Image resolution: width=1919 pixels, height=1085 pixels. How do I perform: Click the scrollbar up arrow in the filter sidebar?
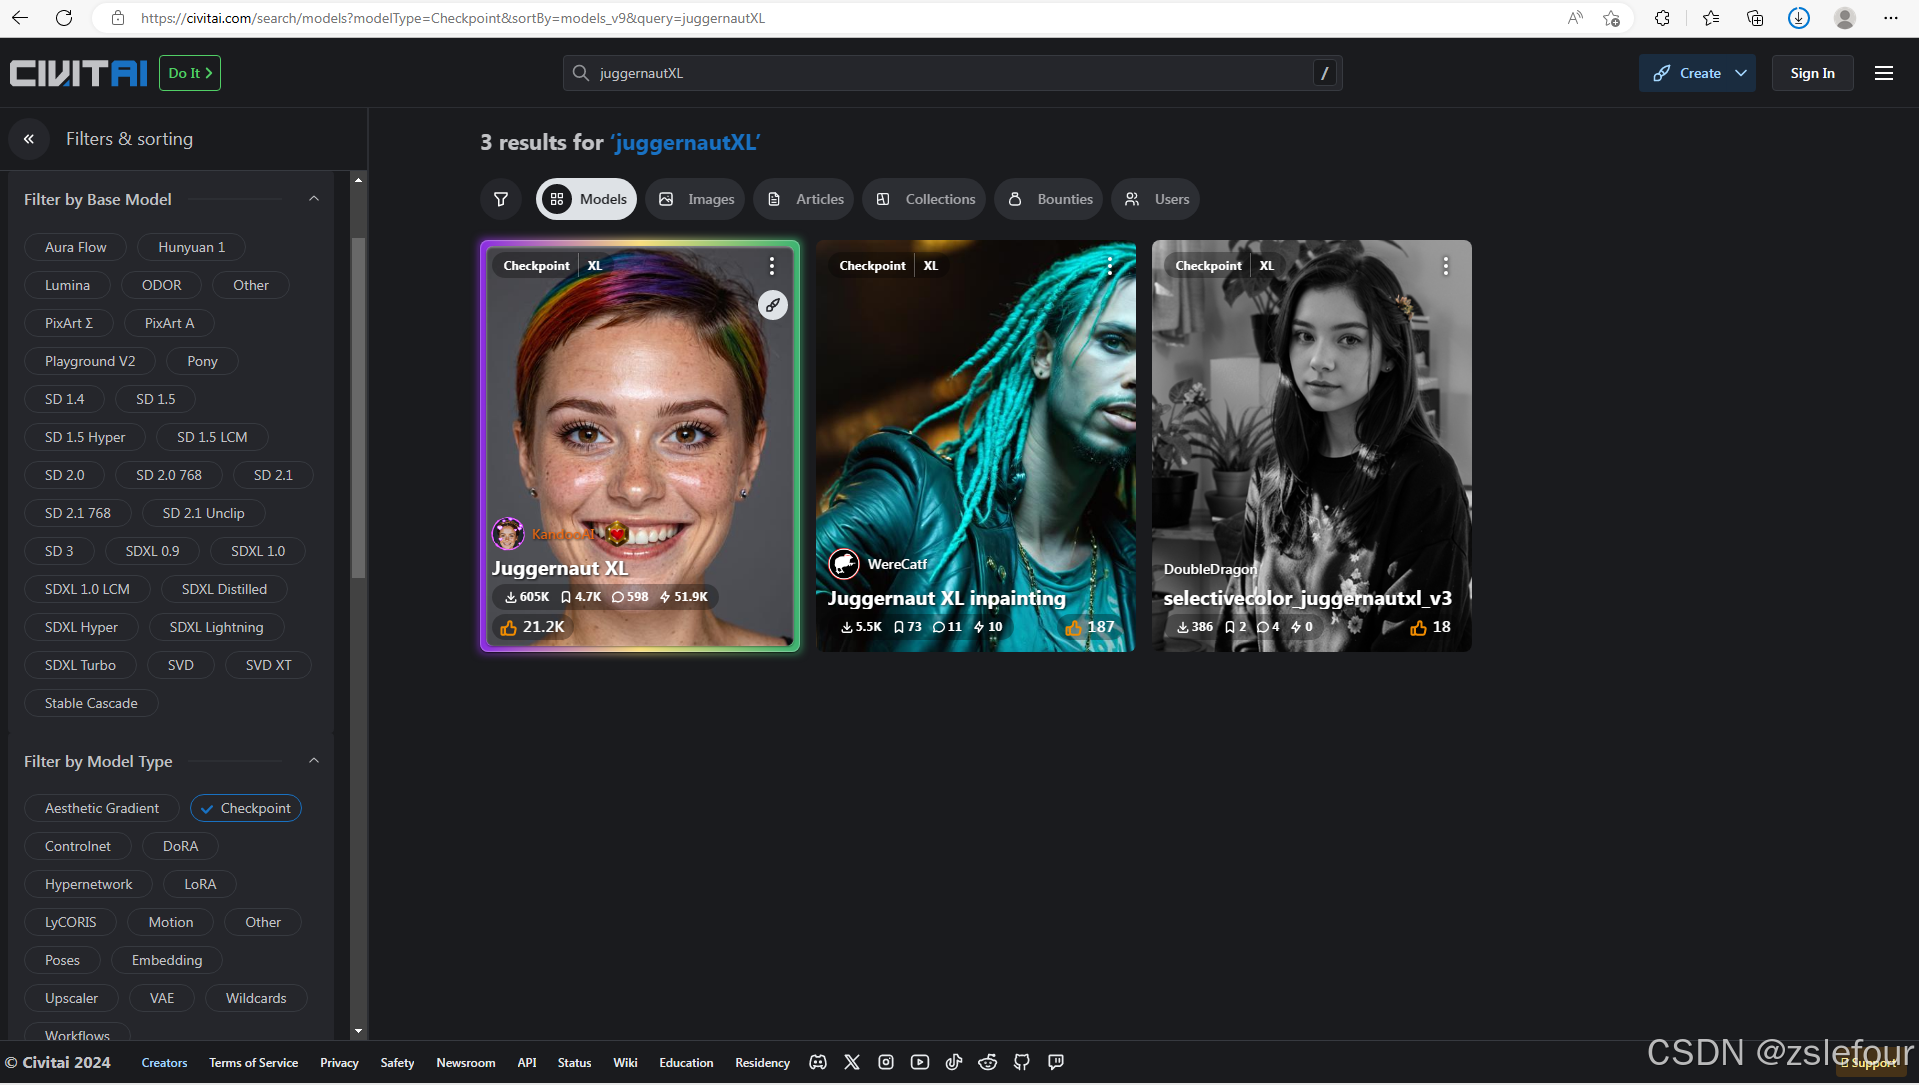(x=358, y=180)
